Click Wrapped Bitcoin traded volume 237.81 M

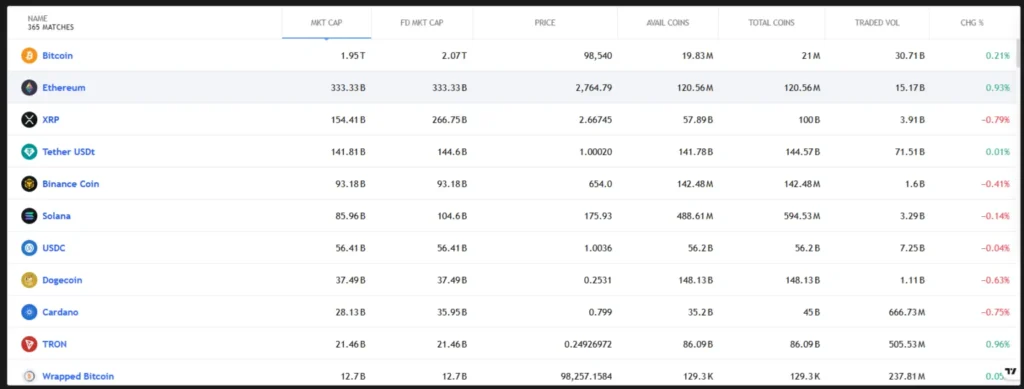(906, 376)
